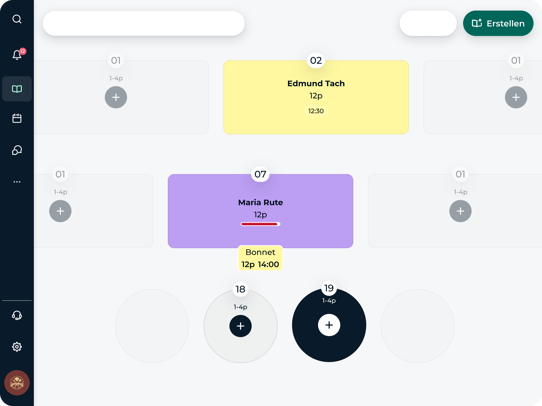Click the red progress bar under Maria Rute

tap(260, 224)
